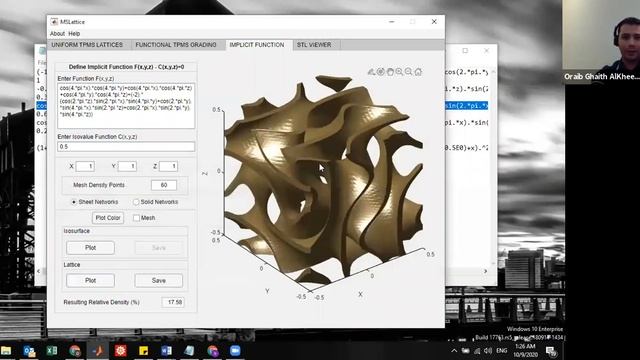Click the network icon in the system tray
This screenshot has width=640, height=360.
(477, 351)
